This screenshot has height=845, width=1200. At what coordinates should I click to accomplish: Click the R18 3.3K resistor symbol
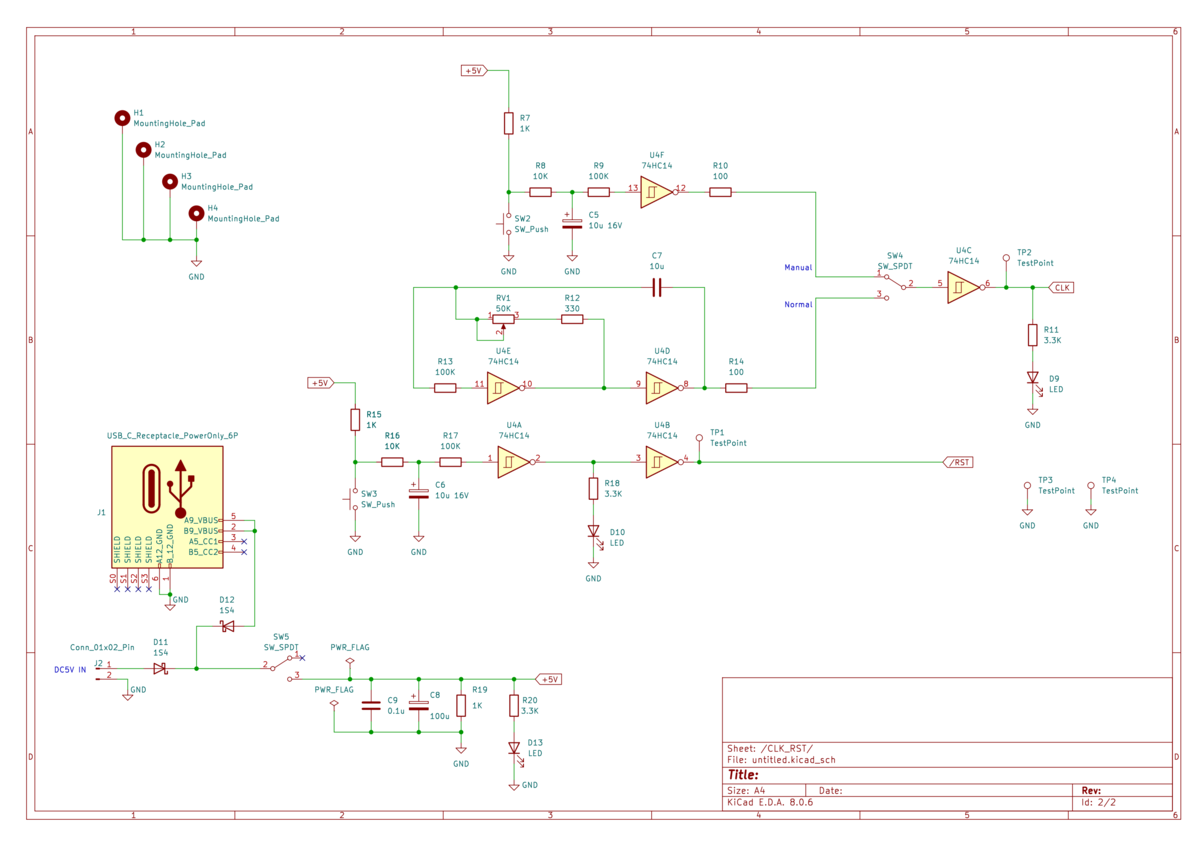click(x=593, y=489)
